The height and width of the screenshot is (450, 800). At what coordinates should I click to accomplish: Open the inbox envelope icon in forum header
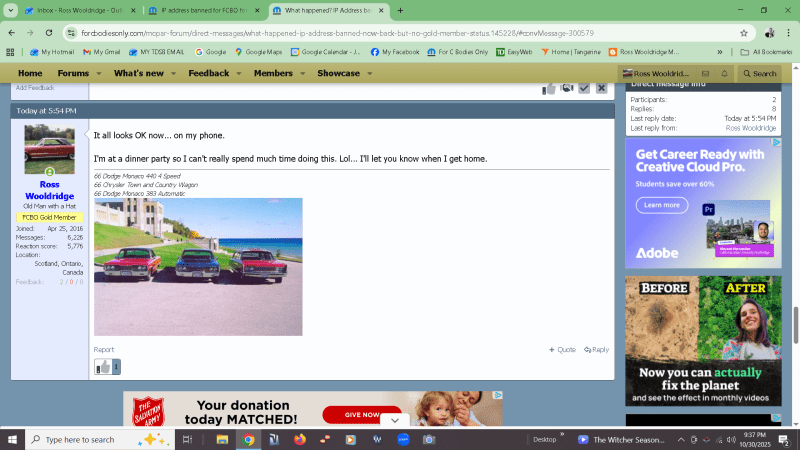click(x=706, y=73)
